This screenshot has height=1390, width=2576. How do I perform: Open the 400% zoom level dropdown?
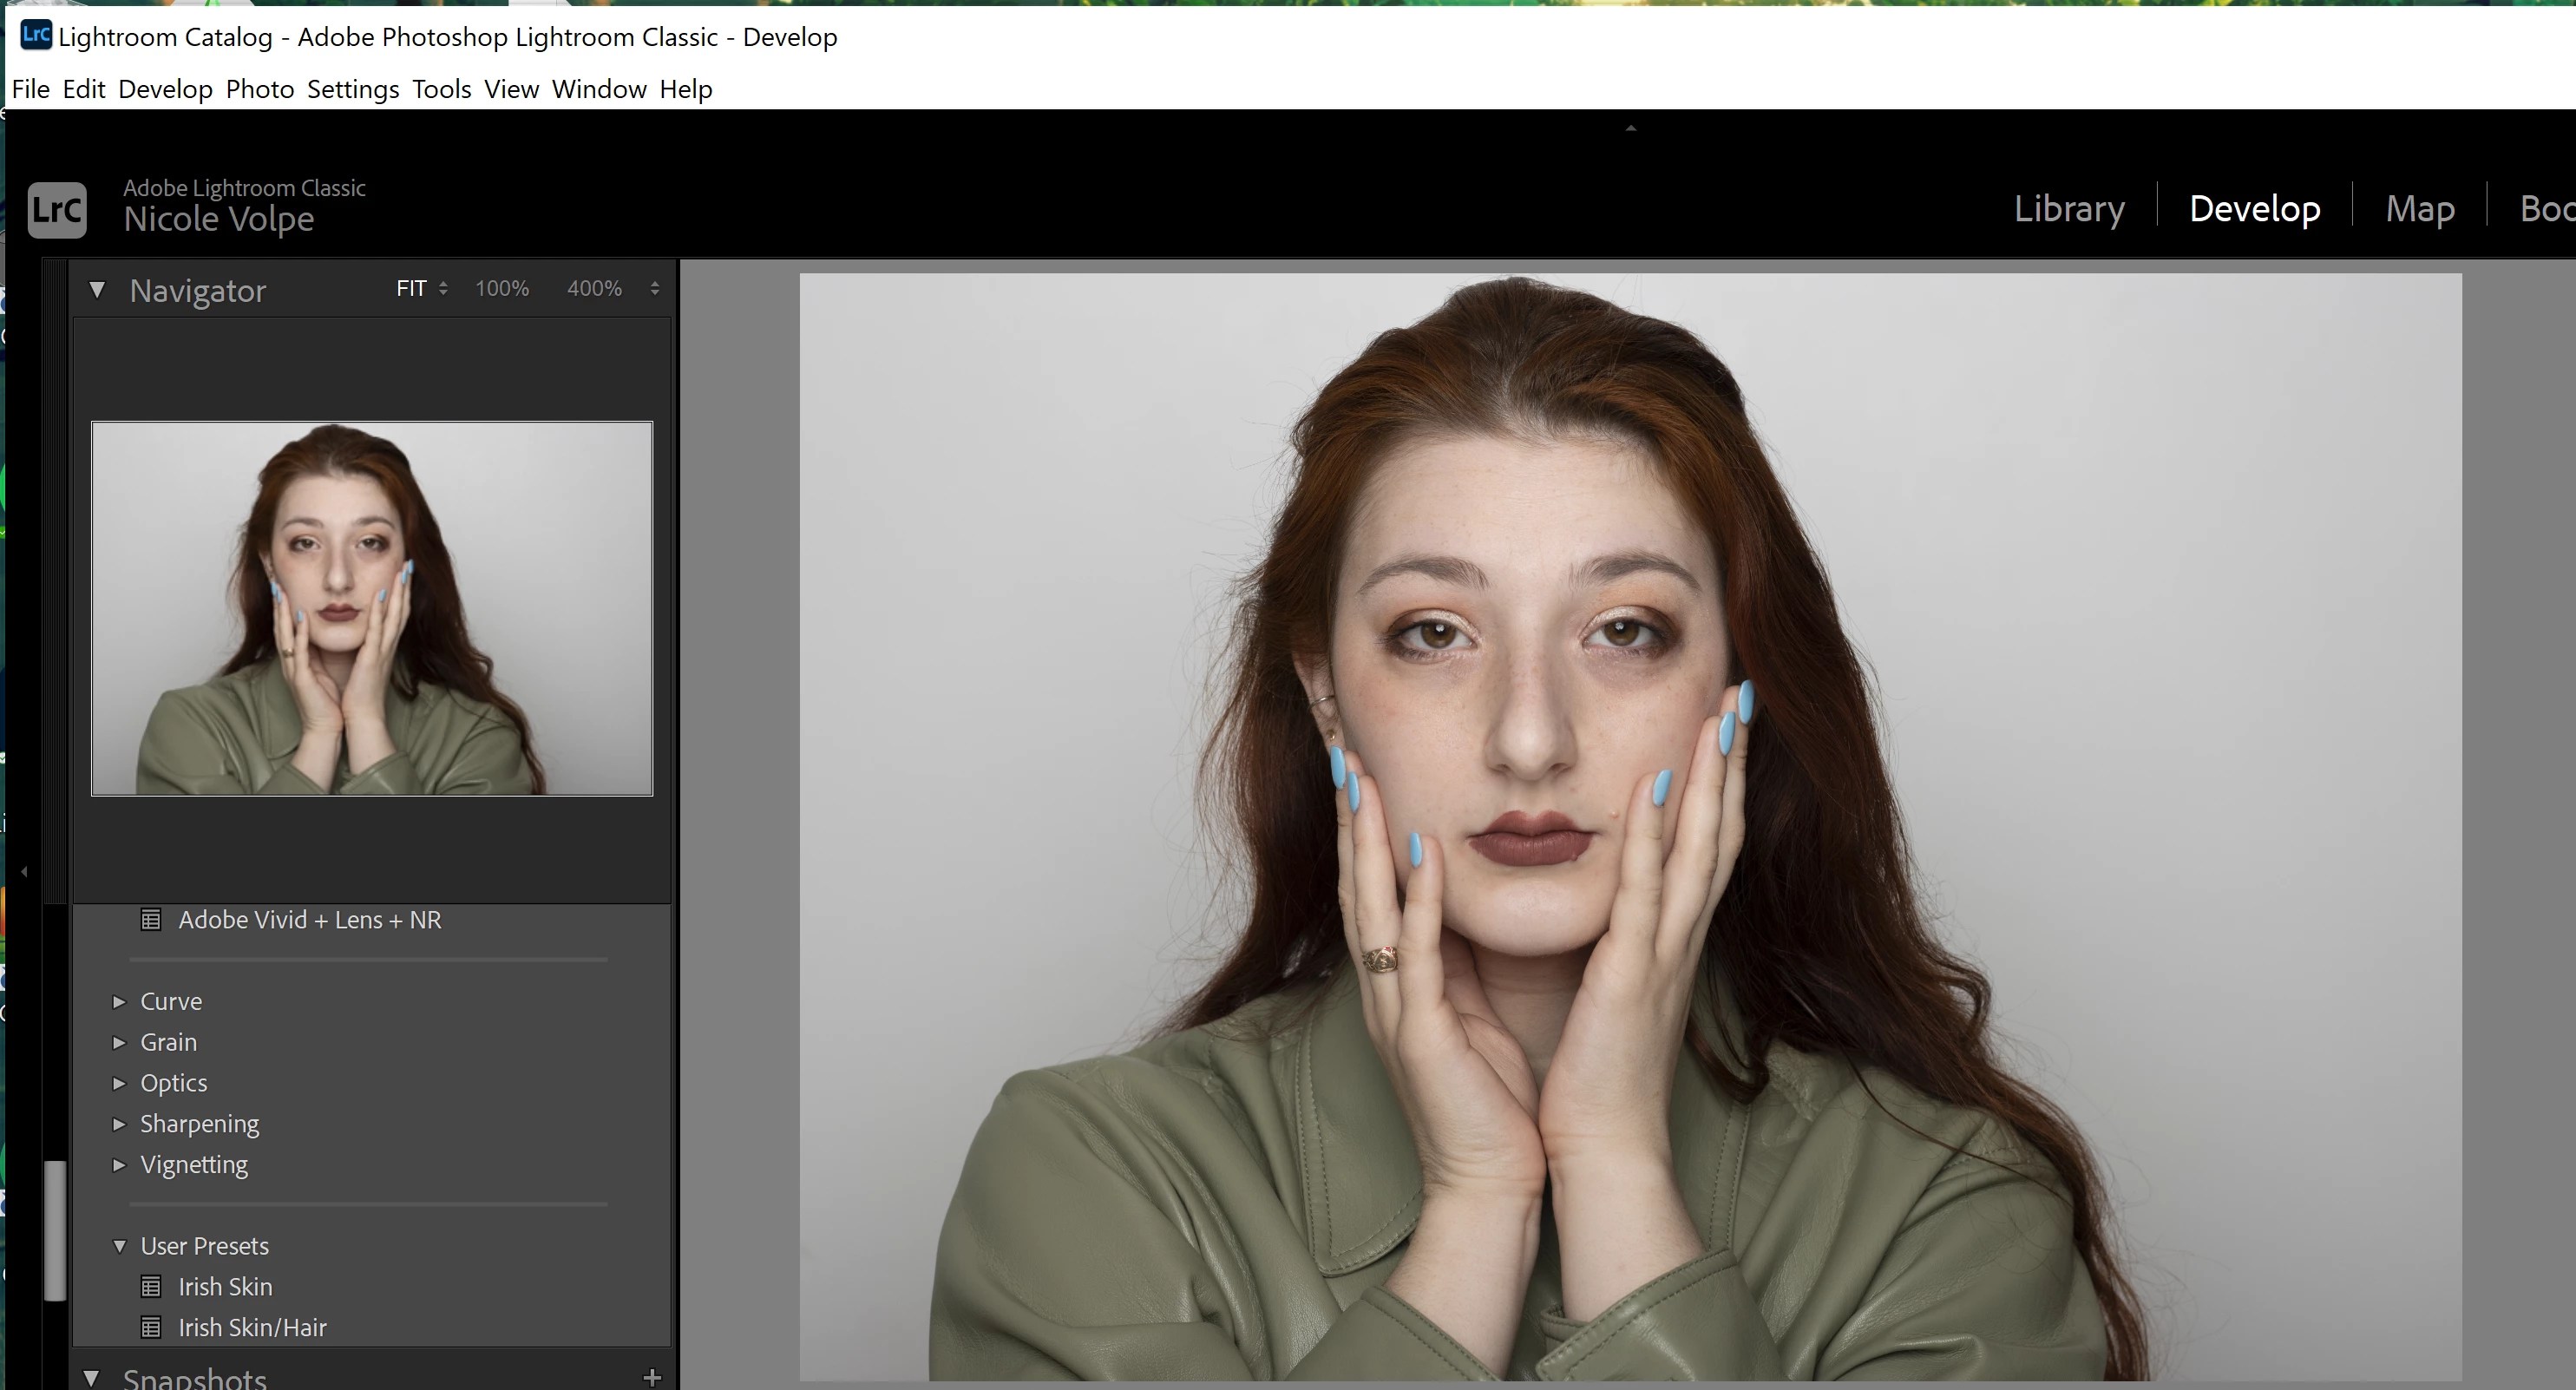[655, 289]
